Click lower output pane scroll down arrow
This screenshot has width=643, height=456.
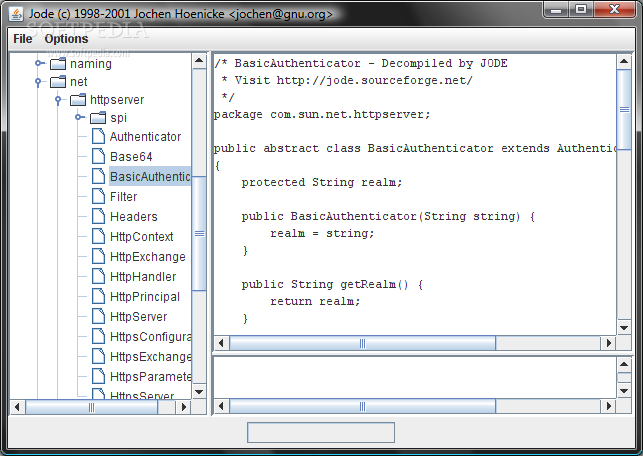click(624, 391)
